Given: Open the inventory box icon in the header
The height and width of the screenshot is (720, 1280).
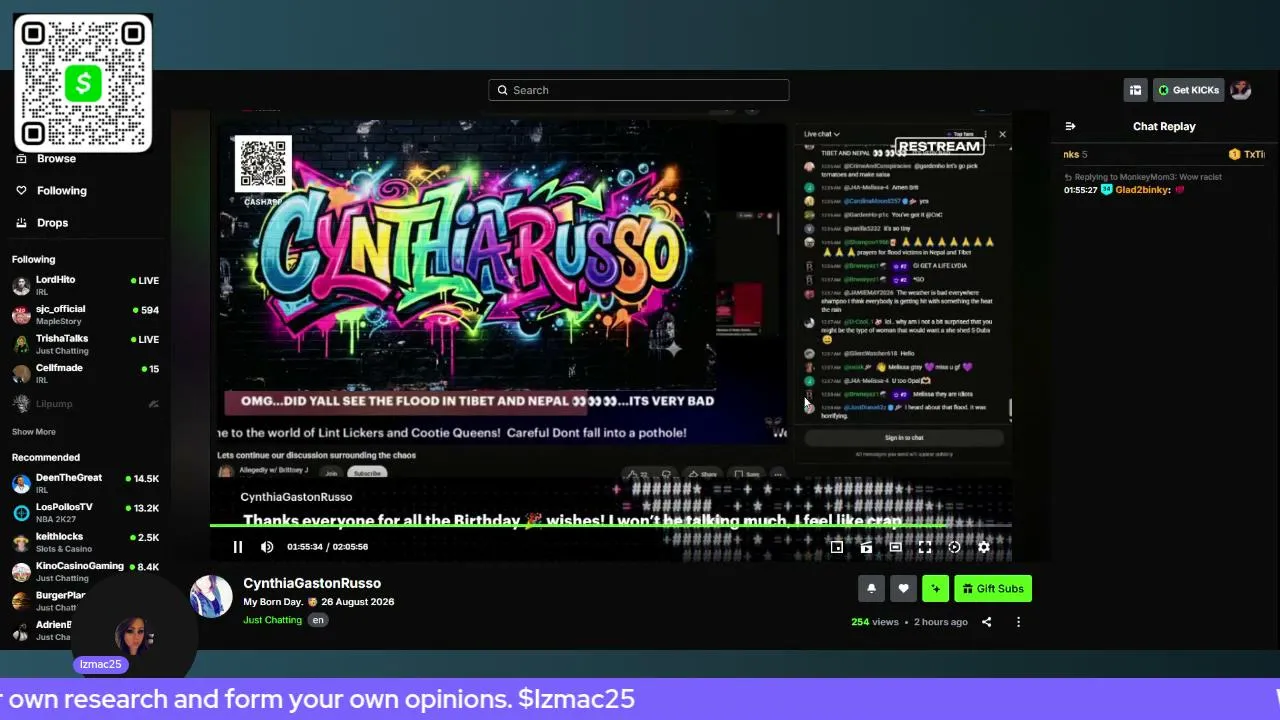Looking at the screenshot, I should 1135,90.
